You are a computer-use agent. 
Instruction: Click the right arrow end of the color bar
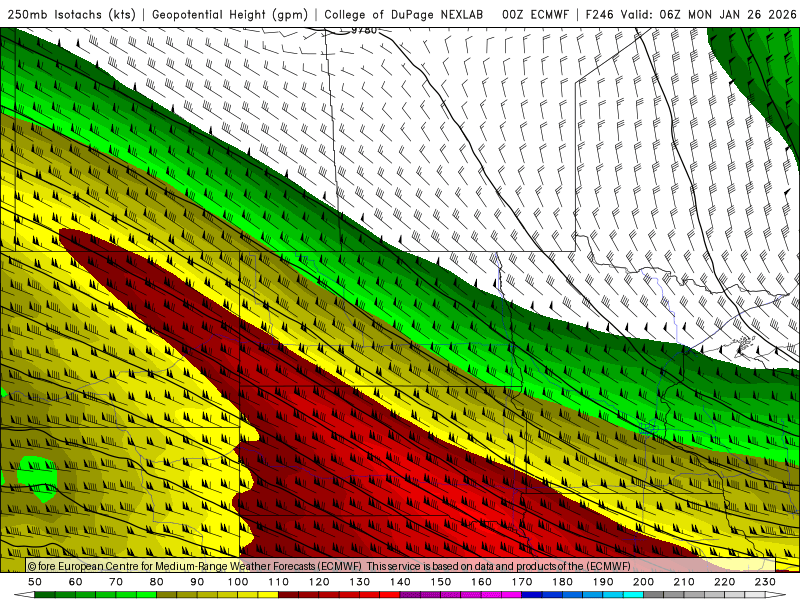point(776,595)
